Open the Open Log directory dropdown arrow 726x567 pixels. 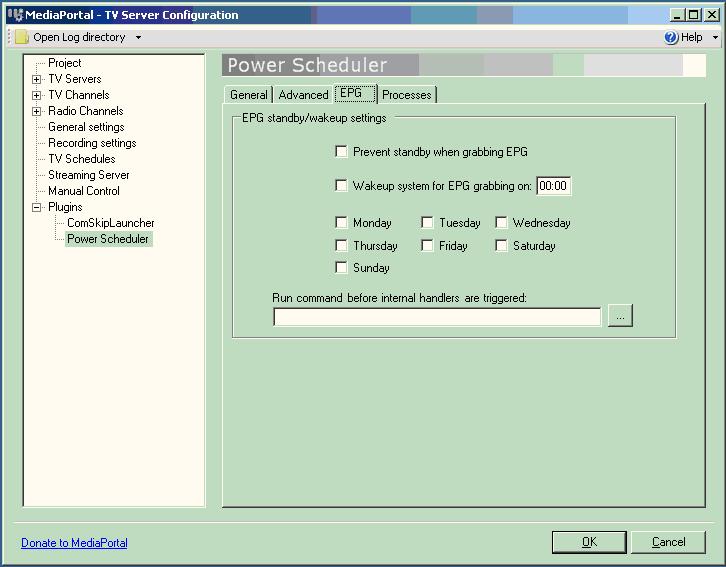tap(138, 37)
